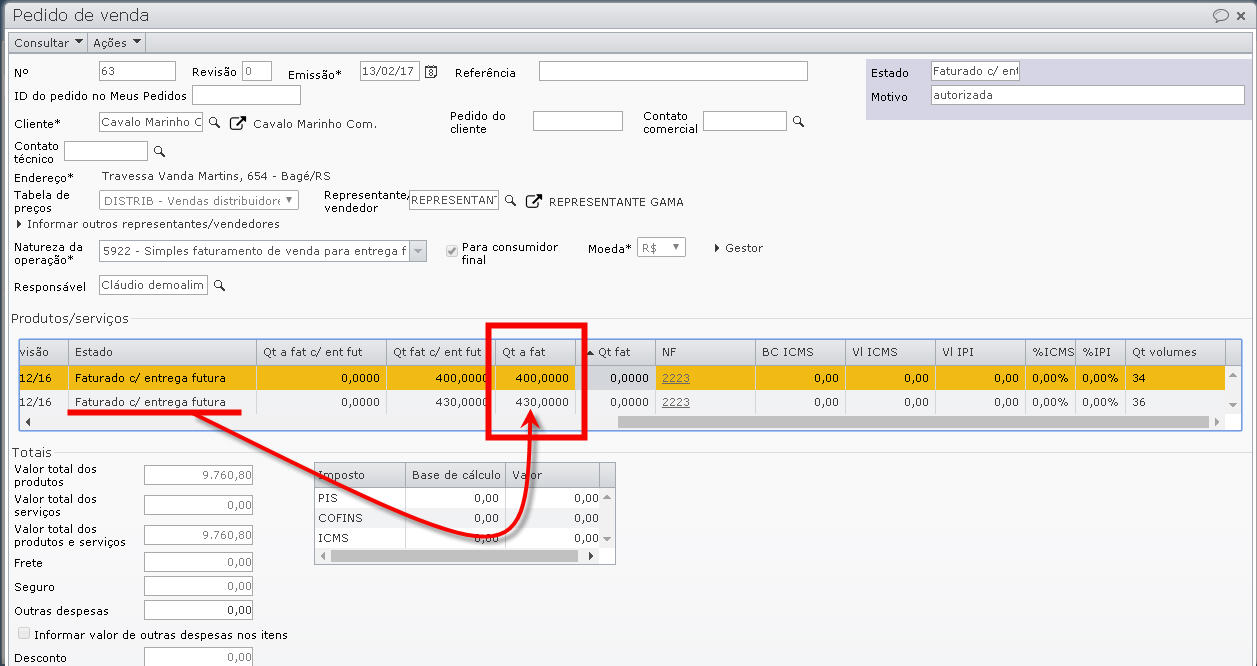Open the Cavalo Marinho Com. client record icon
The height and width of the screenshot is (666, 1257).
click(x=237, y=123)
